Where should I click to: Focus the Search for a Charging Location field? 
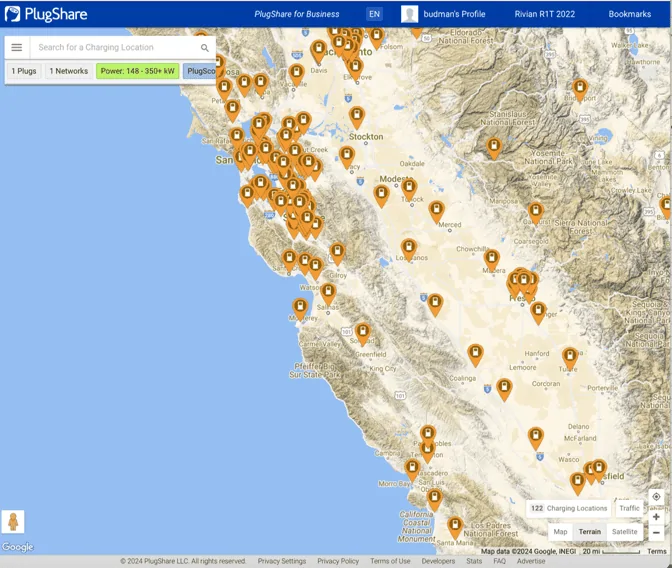tap(113, 47)
